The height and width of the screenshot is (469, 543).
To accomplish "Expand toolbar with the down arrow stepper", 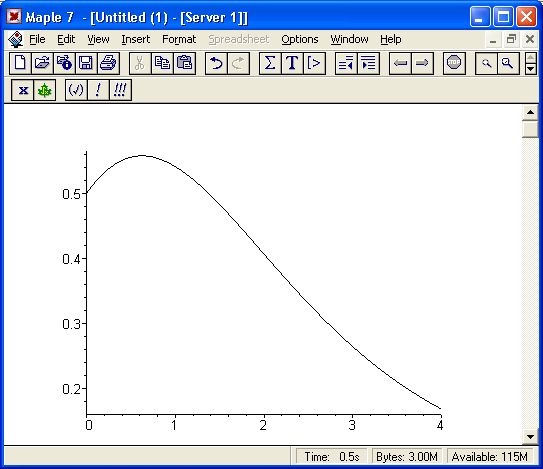I will click(531, 69).
